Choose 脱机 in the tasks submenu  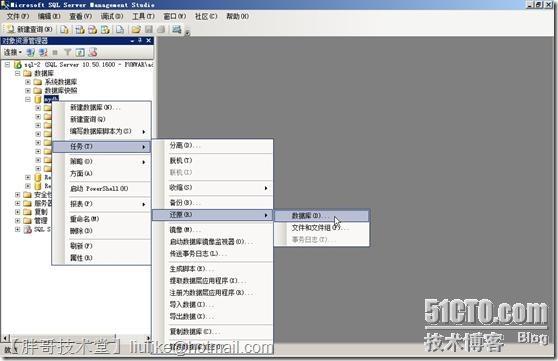pos(213,161)
